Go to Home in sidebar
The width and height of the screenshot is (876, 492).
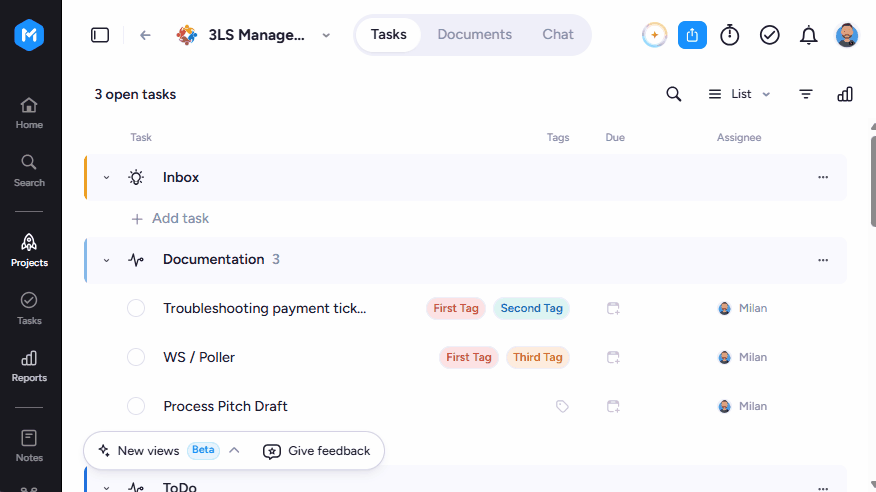coord(29,113)
